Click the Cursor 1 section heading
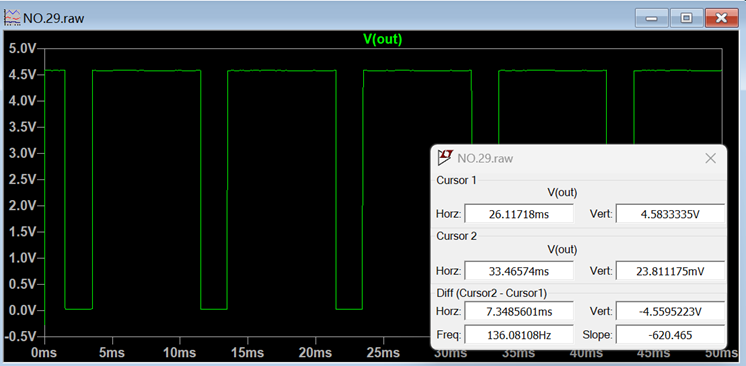The width and height of the screenshot is (746, 366). (456, 180)
